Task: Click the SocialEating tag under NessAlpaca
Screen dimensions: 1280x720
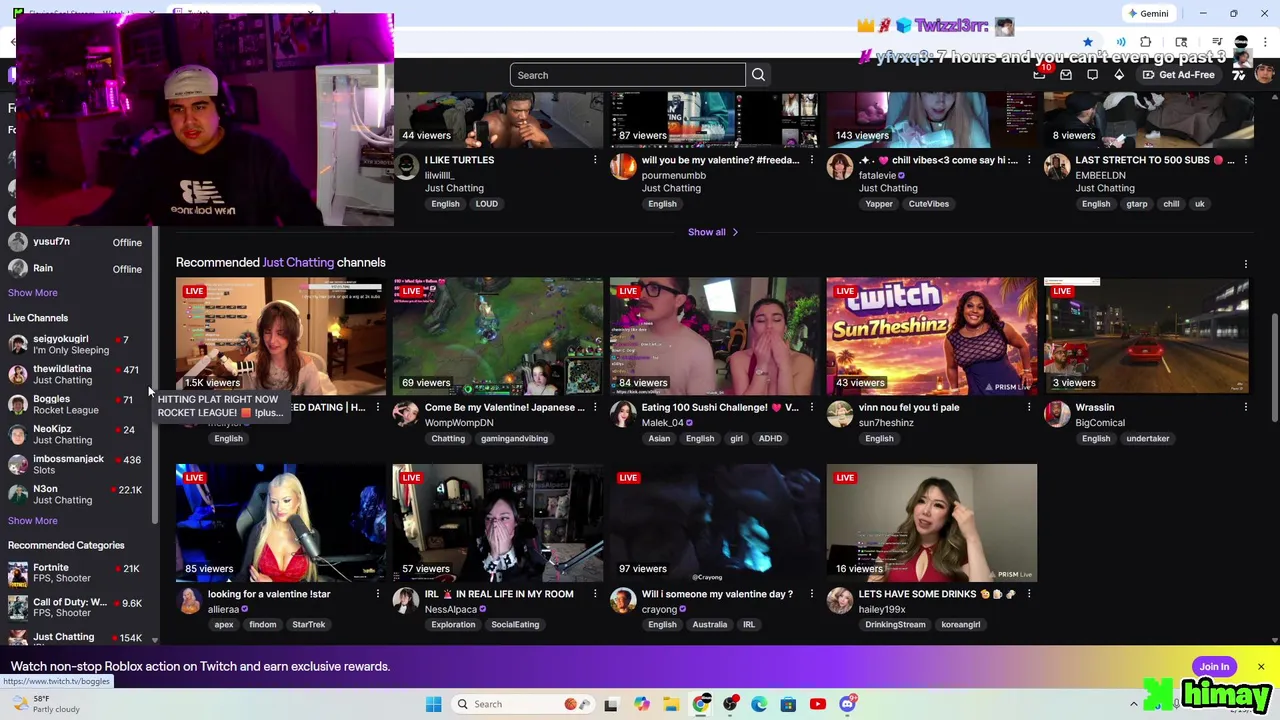Action: [x=515, y=625]
